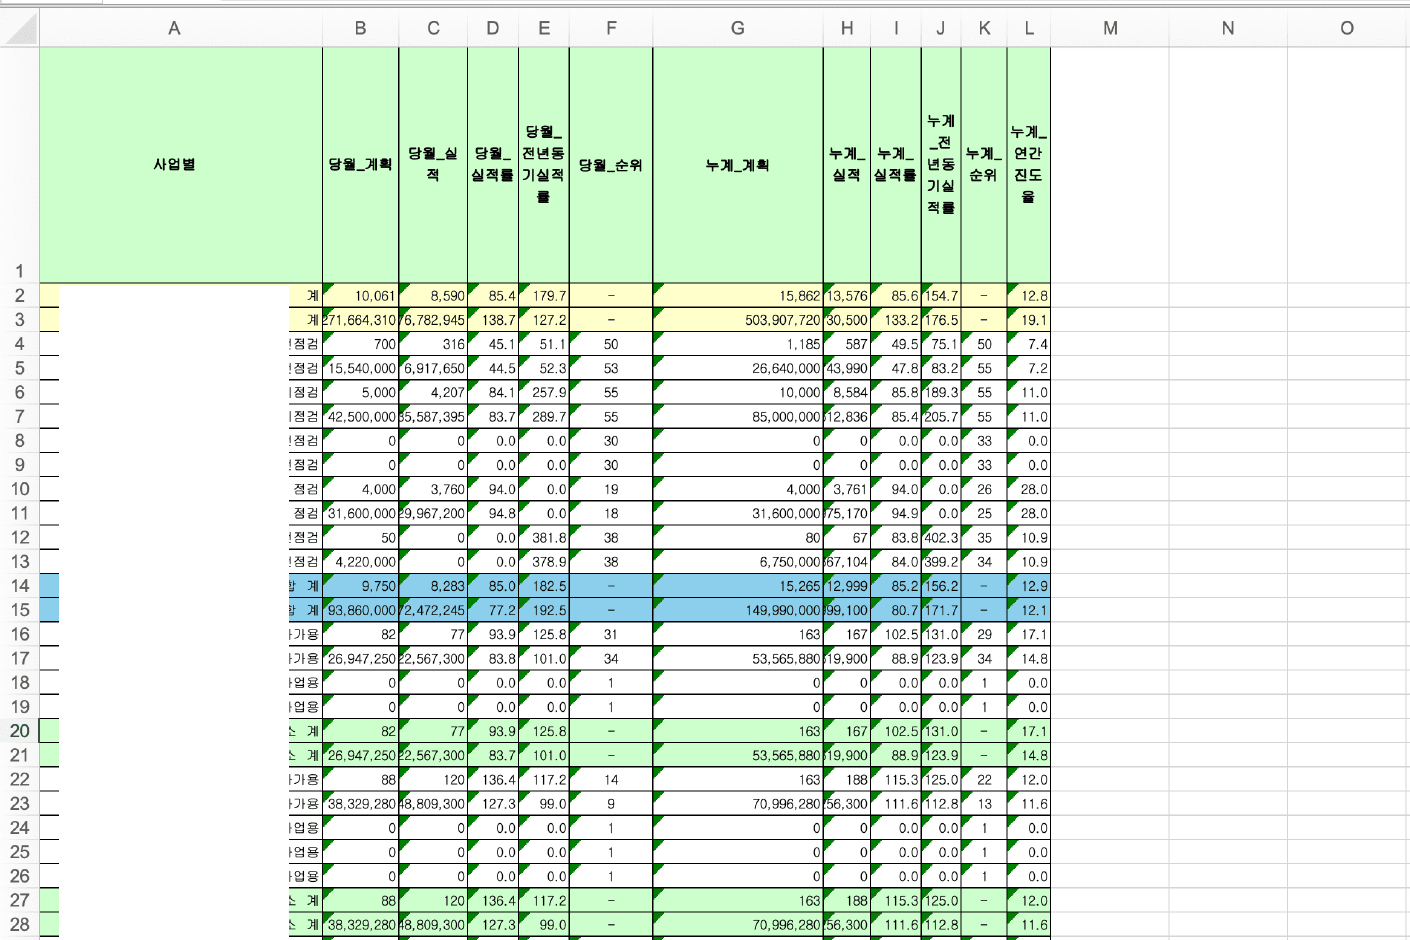Select cell containing 3,760
The height and width of the screenshot is (940, 1410).
(x=433, y=489)
